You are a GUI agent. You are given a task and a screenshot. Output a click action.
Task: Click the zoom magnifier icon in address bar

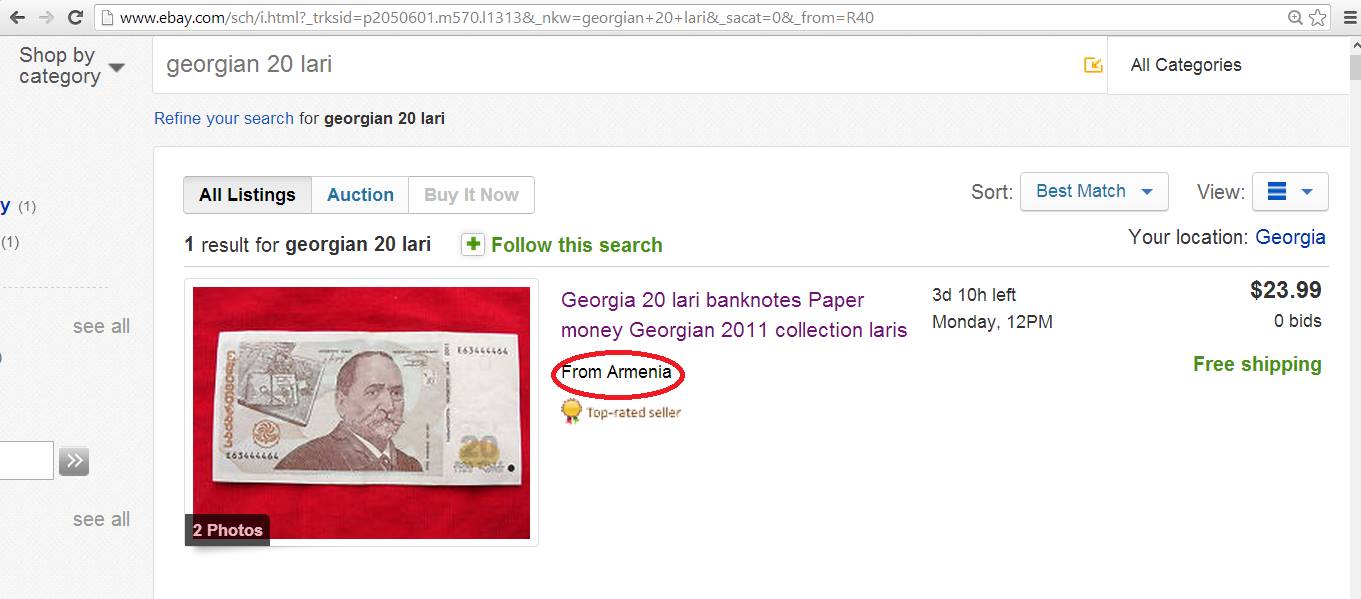1295,17
